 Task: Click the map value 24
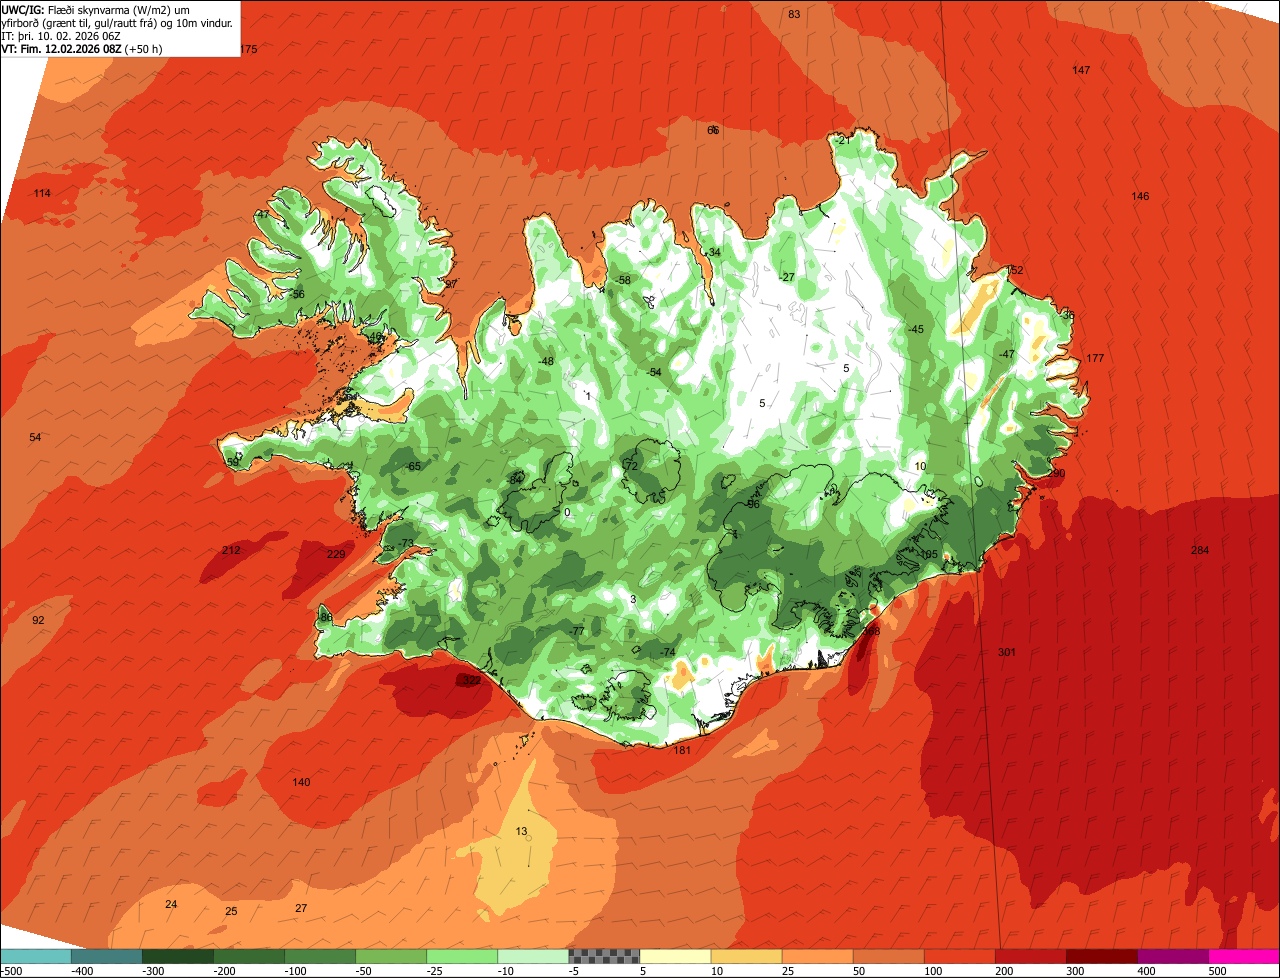(x=171, y=904)
